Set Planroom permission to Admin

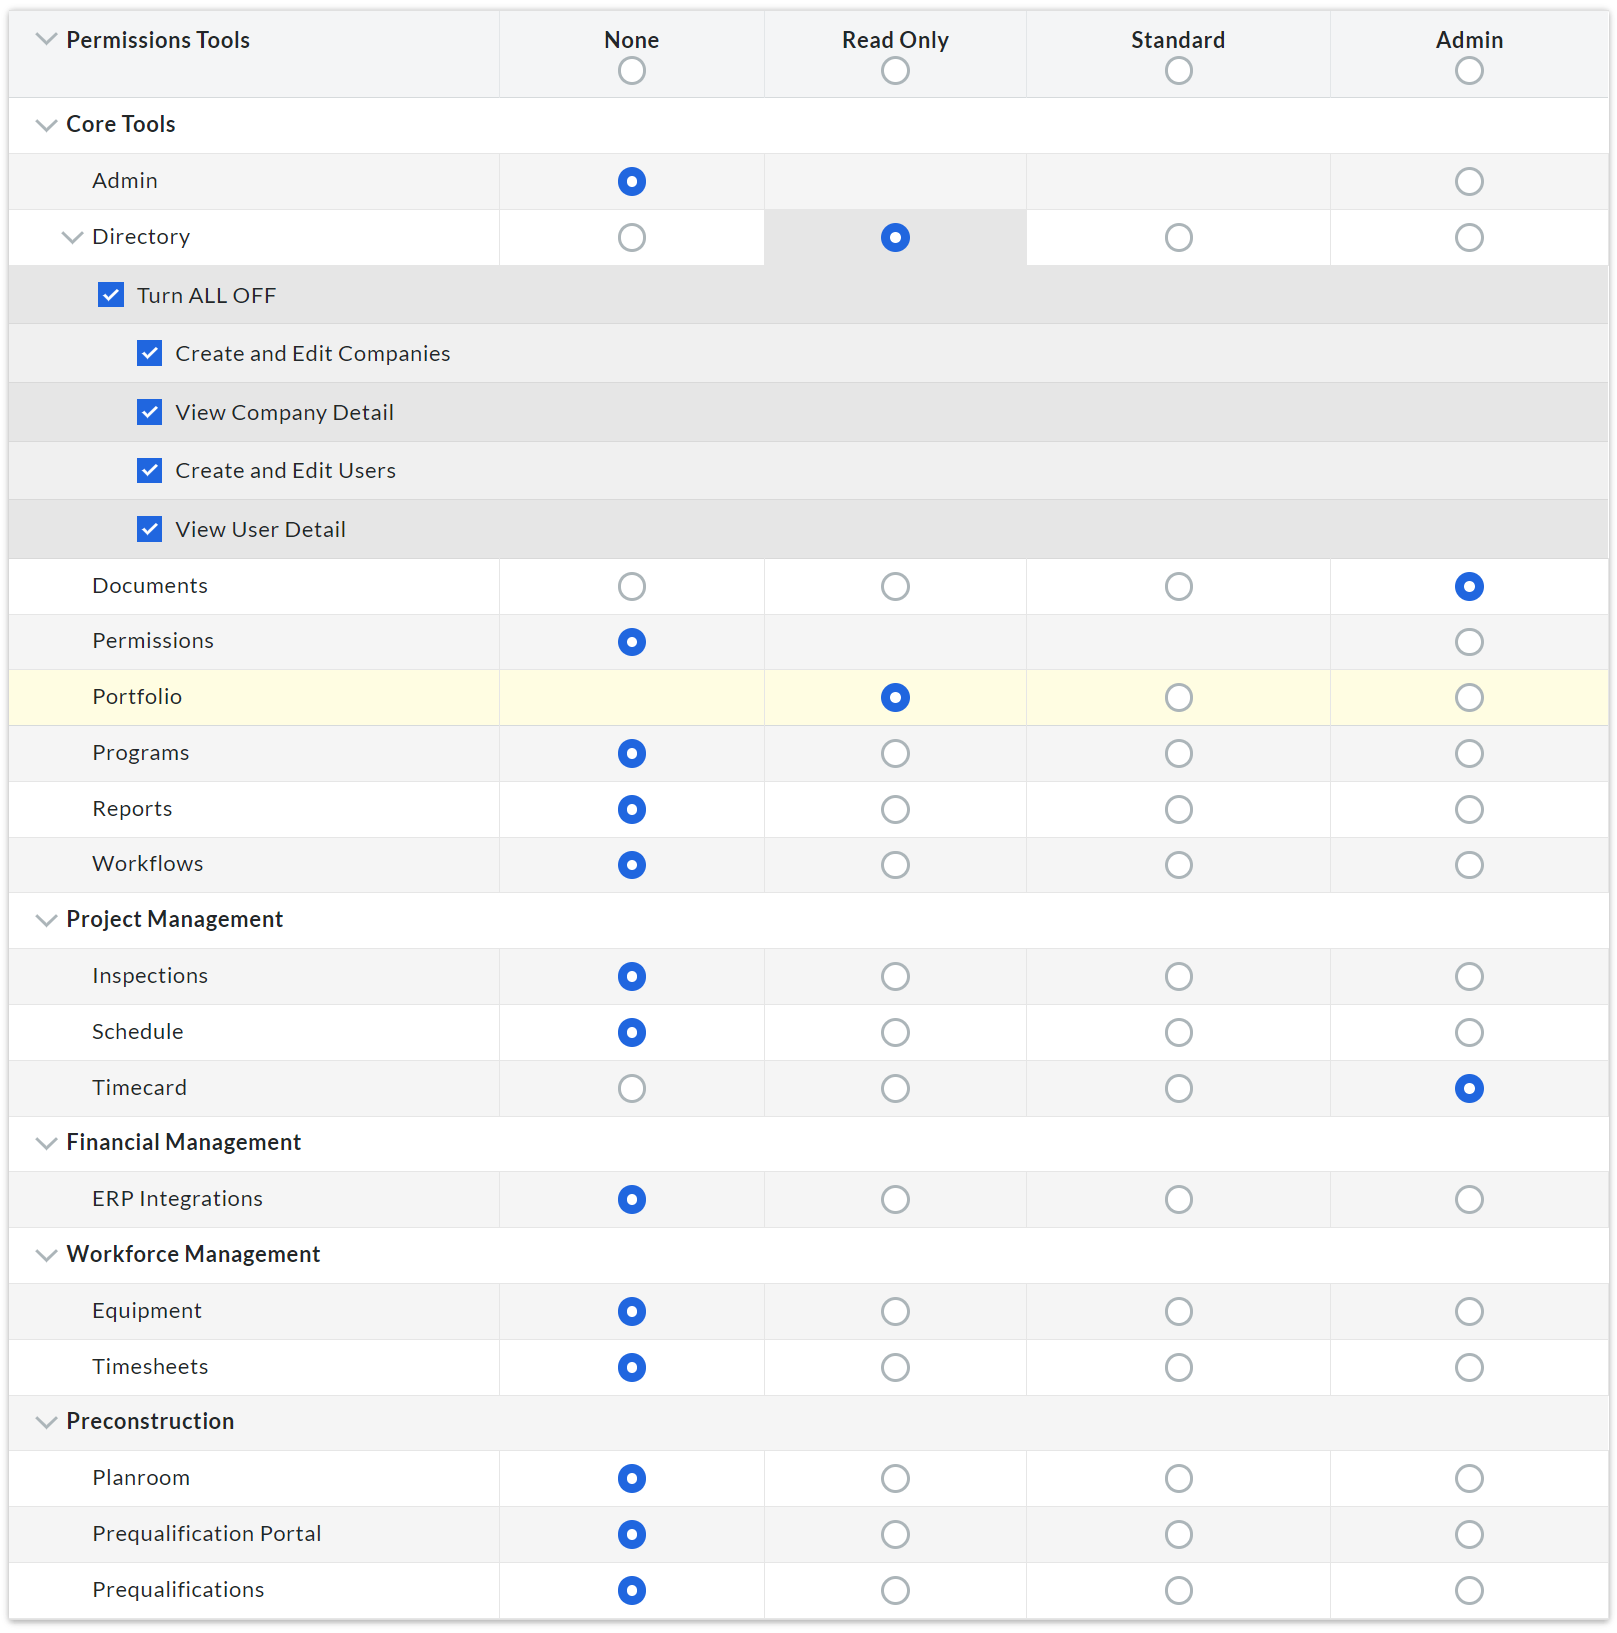click(1468, 1478)
